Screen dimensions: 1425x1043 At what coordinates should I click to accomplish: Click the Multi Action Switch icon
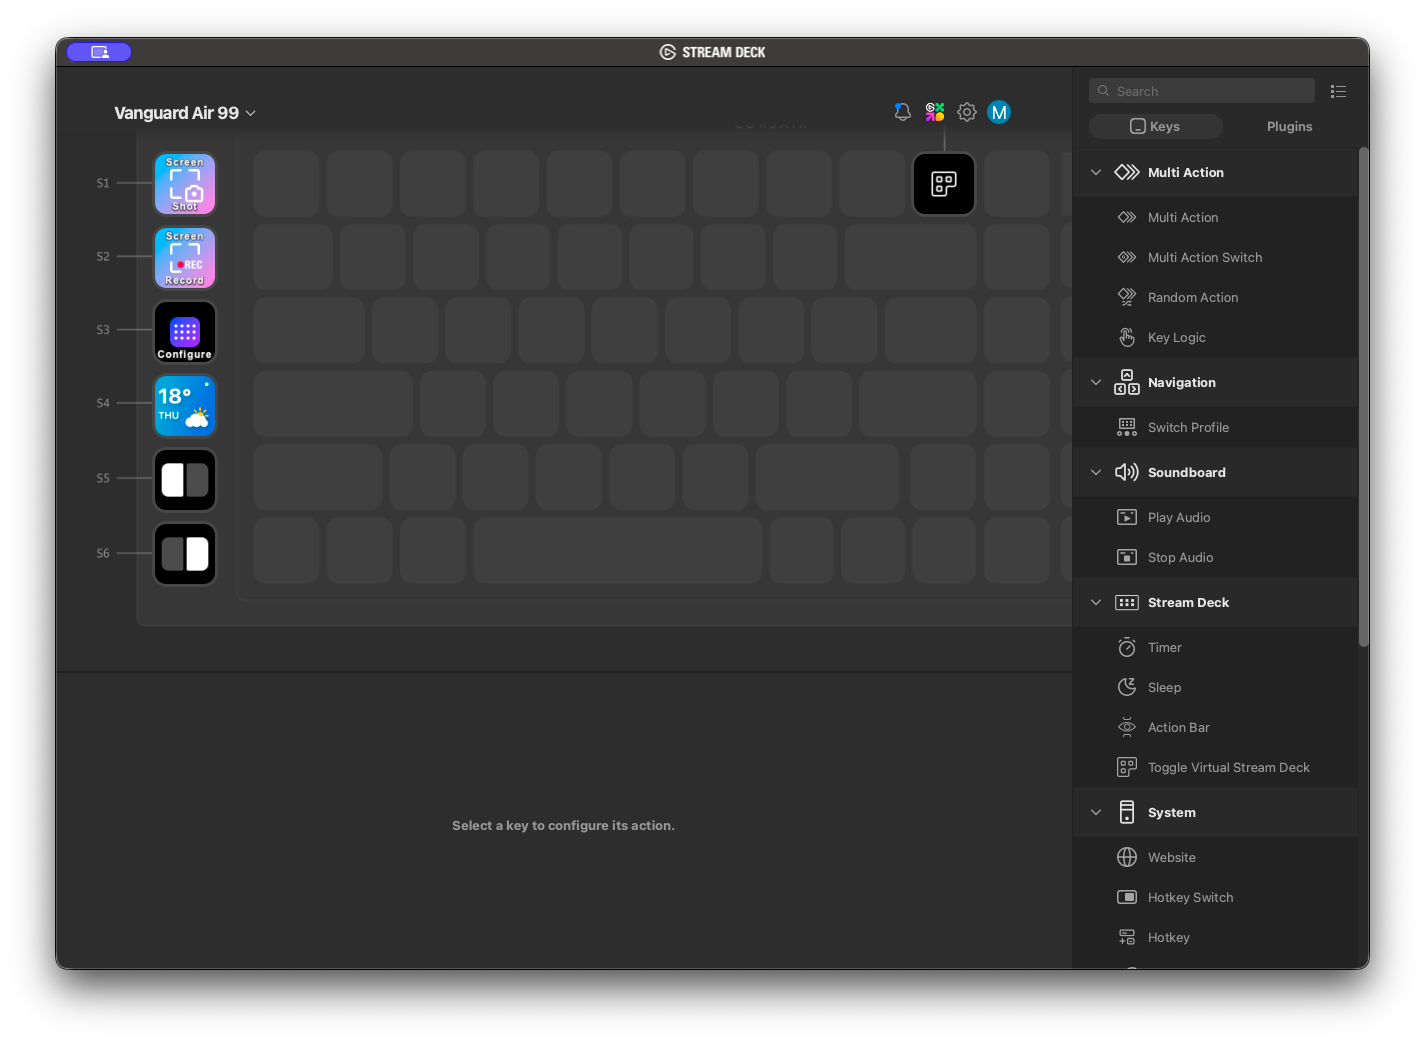1127,257
